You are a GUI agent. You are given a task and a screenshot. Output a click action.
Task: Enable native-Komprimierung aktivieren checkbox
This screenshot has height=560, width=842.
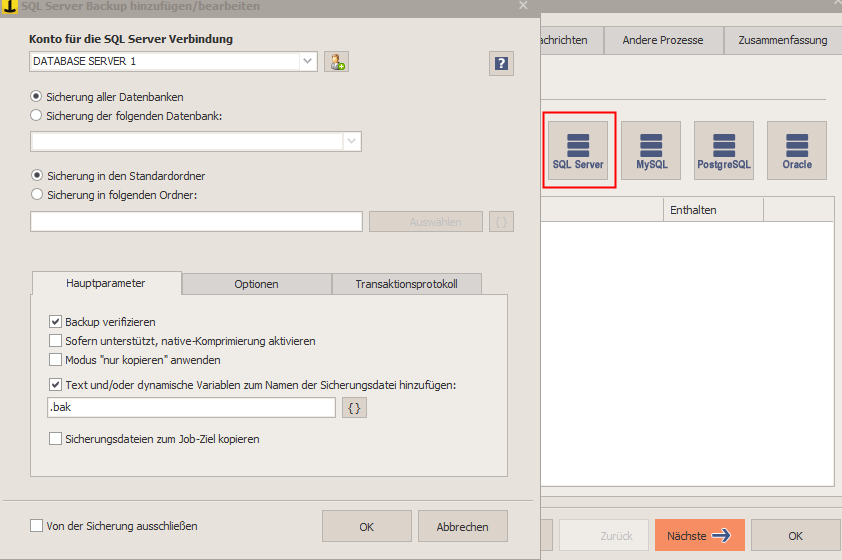(55, 340)
